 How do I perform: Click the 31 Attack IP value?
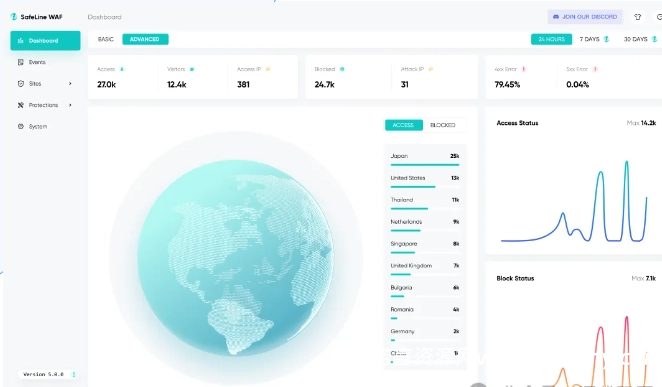coord(404,84)
